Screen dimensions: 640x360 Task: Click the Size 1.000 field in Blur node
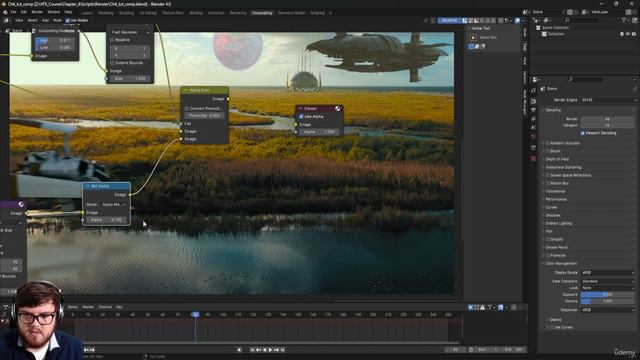130,78
